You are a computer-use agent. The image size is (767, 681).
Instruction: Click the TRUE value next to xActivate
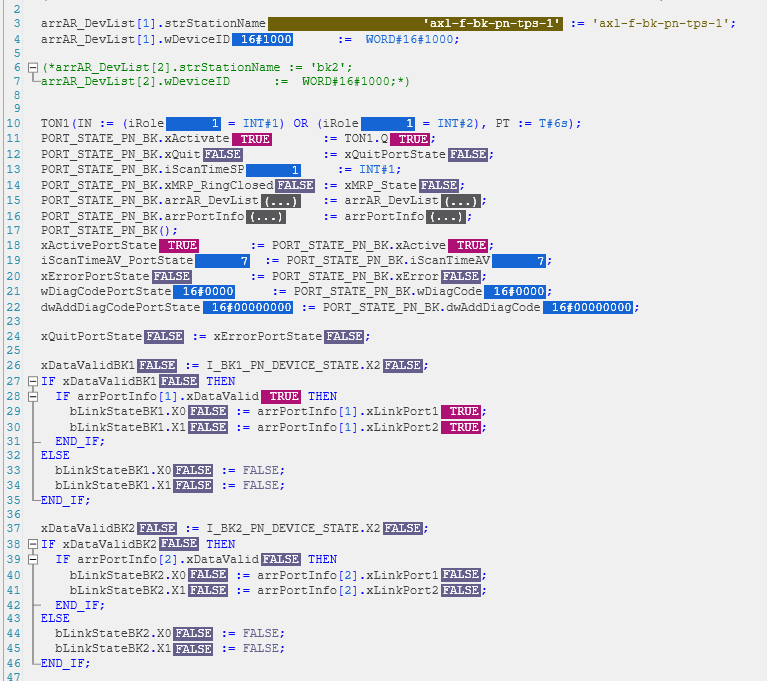coord(251,139)
